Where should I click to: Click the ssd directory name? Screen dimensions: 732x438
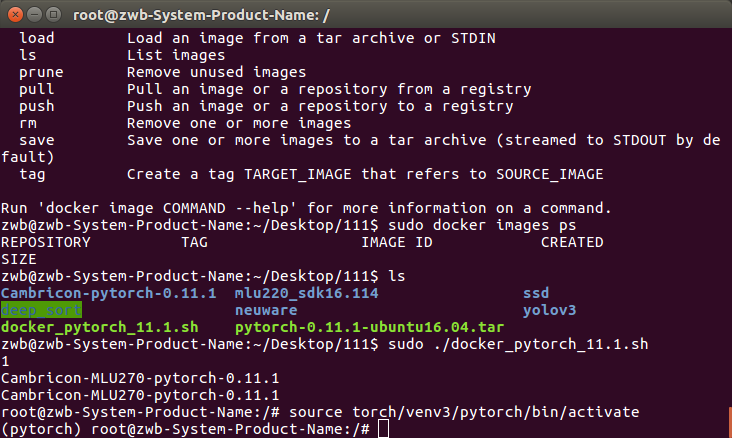pos(536,293)
